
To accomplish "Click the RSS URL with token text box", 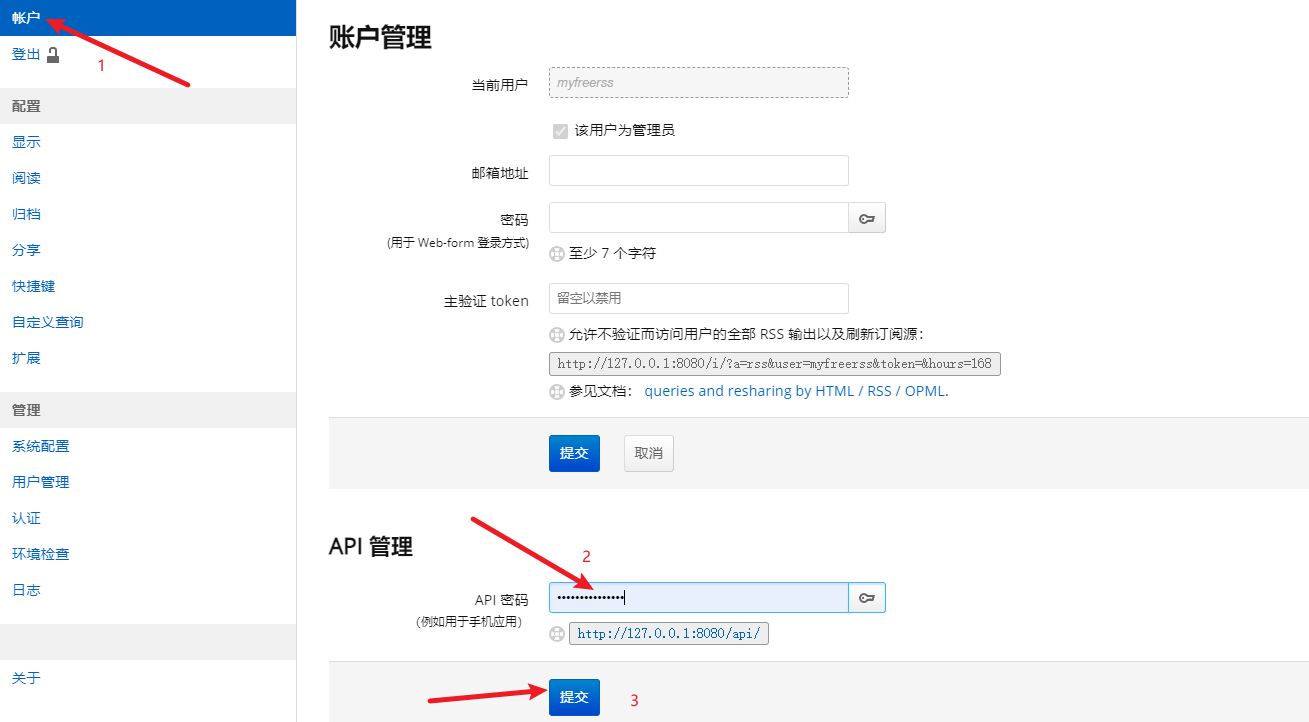I will [775, 363].
